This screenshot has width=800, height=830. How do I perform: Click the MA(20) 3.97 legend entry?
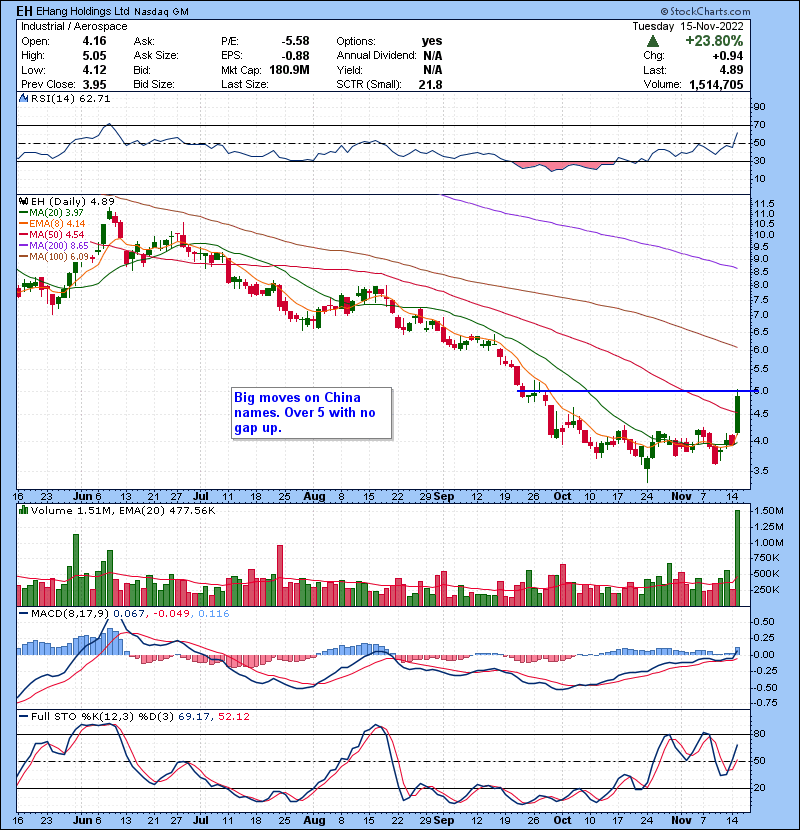(51, 212)
